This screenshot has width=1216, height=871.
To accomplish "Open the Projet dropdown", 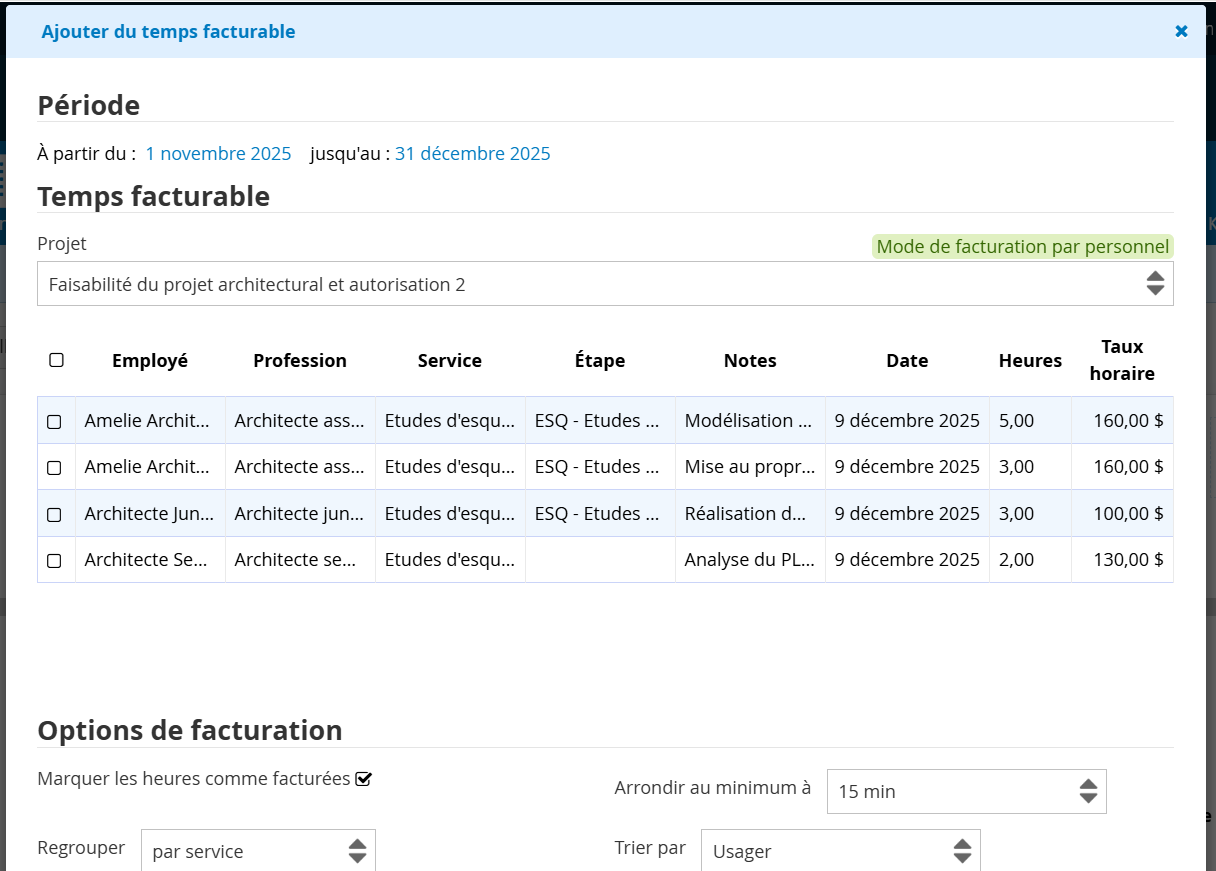I will [x=605, y=284].
